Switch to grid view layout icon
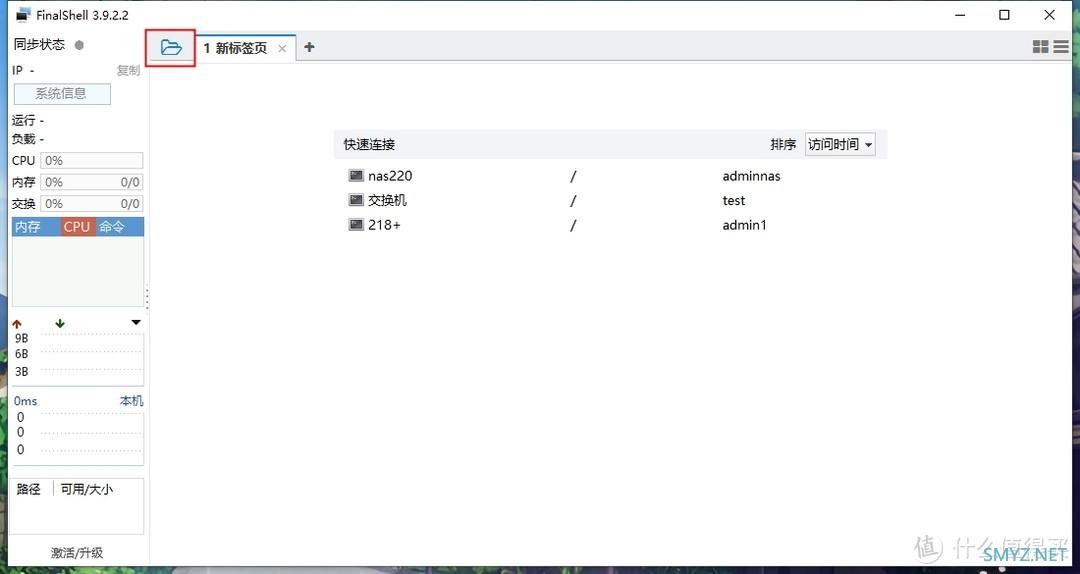 tap(1041, 47)
